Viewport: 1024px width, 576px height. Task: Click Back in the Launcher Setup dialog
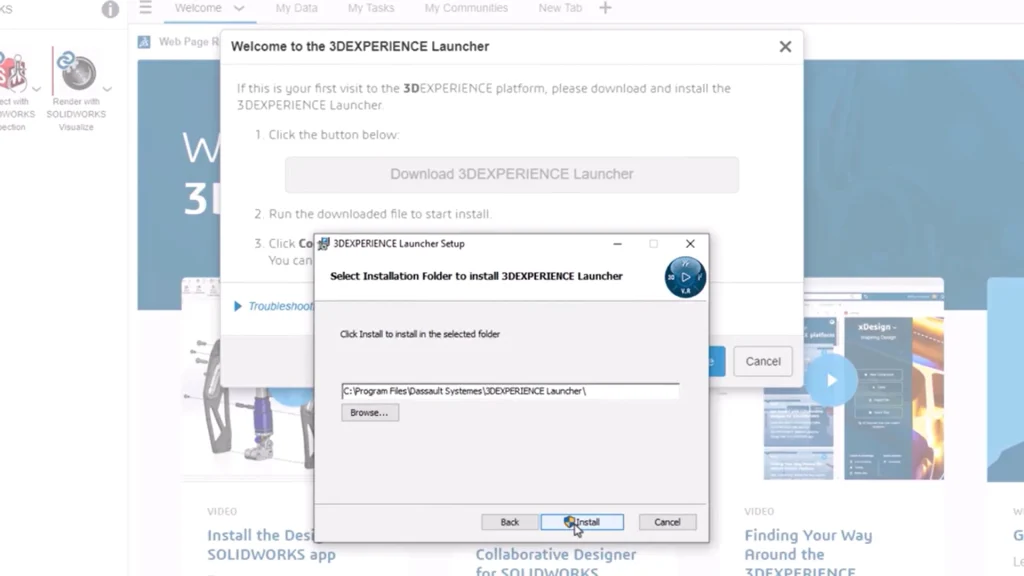pos(509,522)
